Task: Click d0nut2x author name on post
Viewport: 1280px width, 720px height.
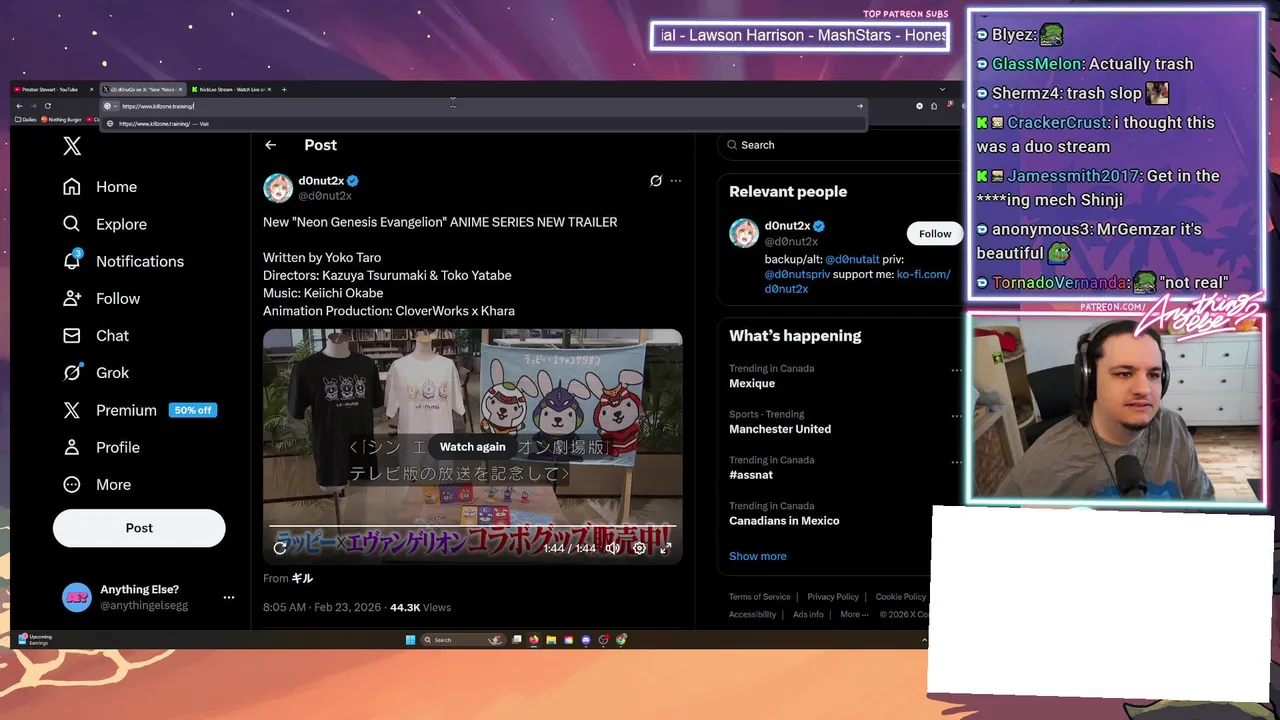Action: click(320, 181)
